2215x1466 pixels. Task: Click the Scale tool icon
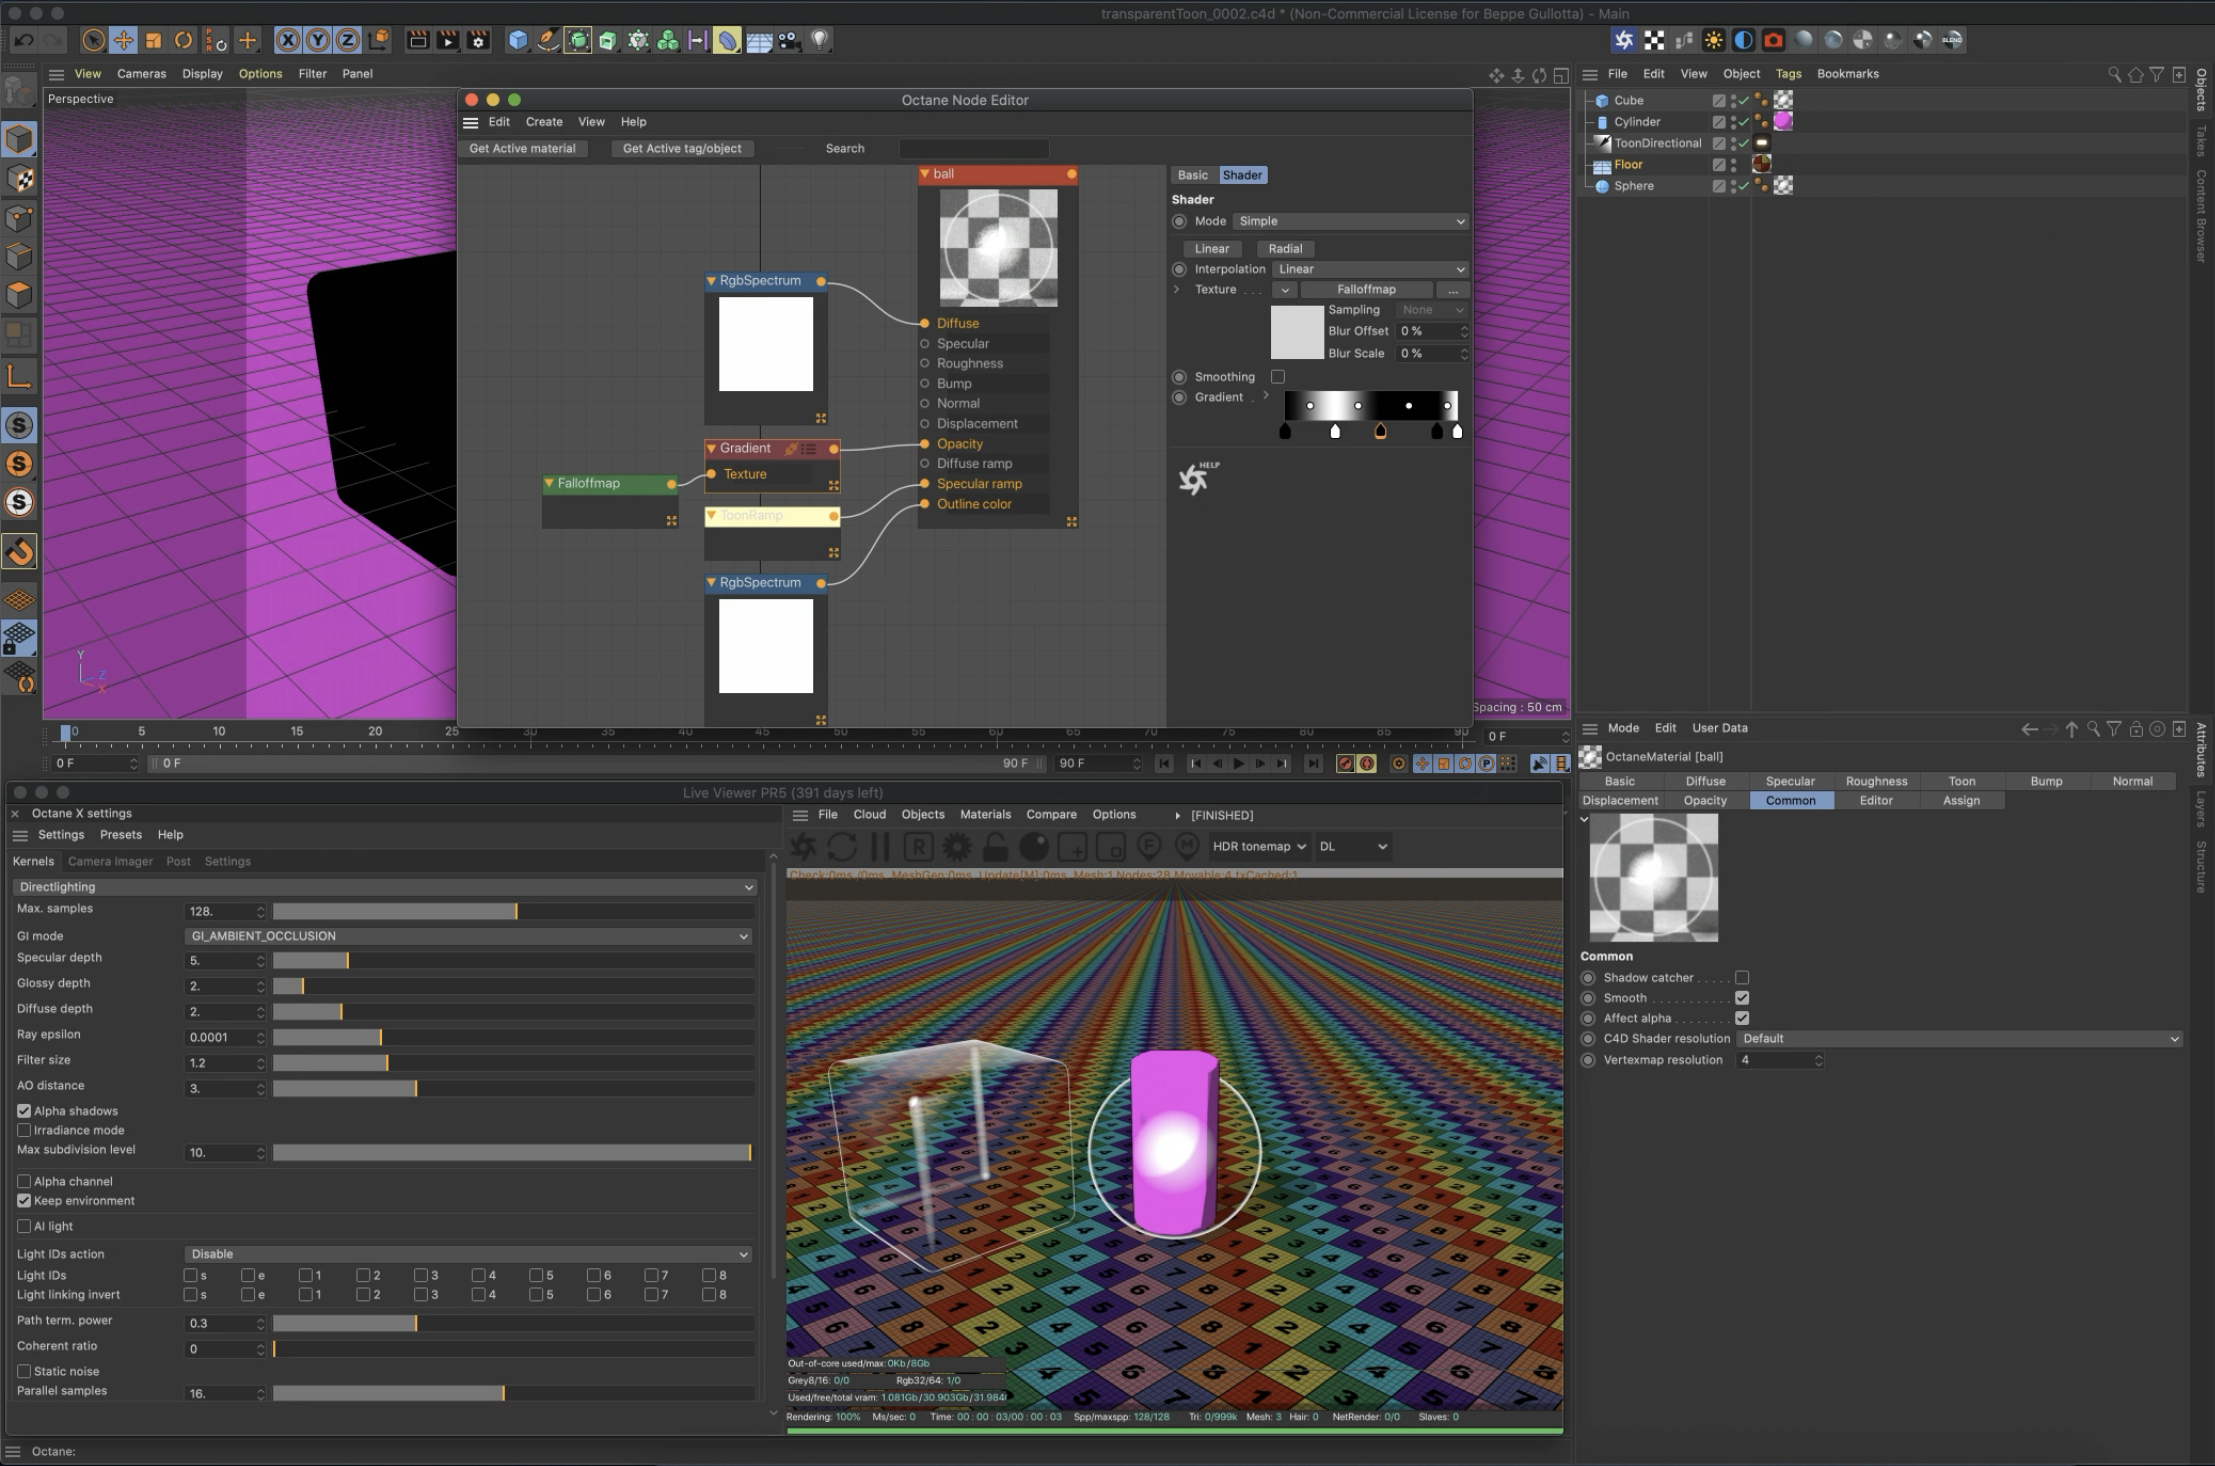pyautogui.click(x=153, y=40)
